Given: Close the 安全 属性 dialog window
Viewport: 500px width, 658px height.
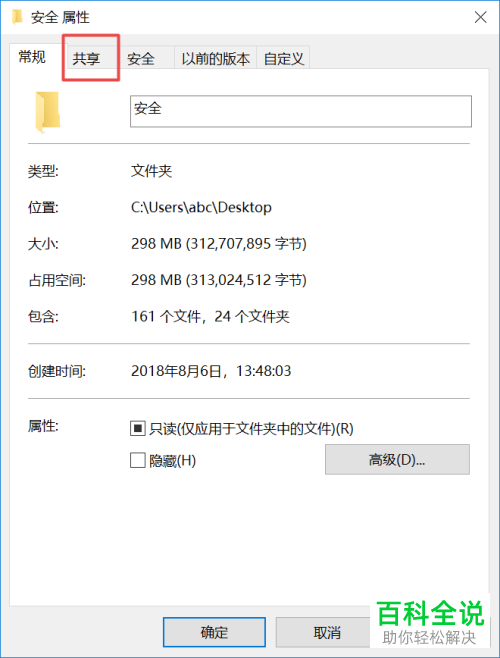Looking at the screenshot, I should click(x=480, y=17).
